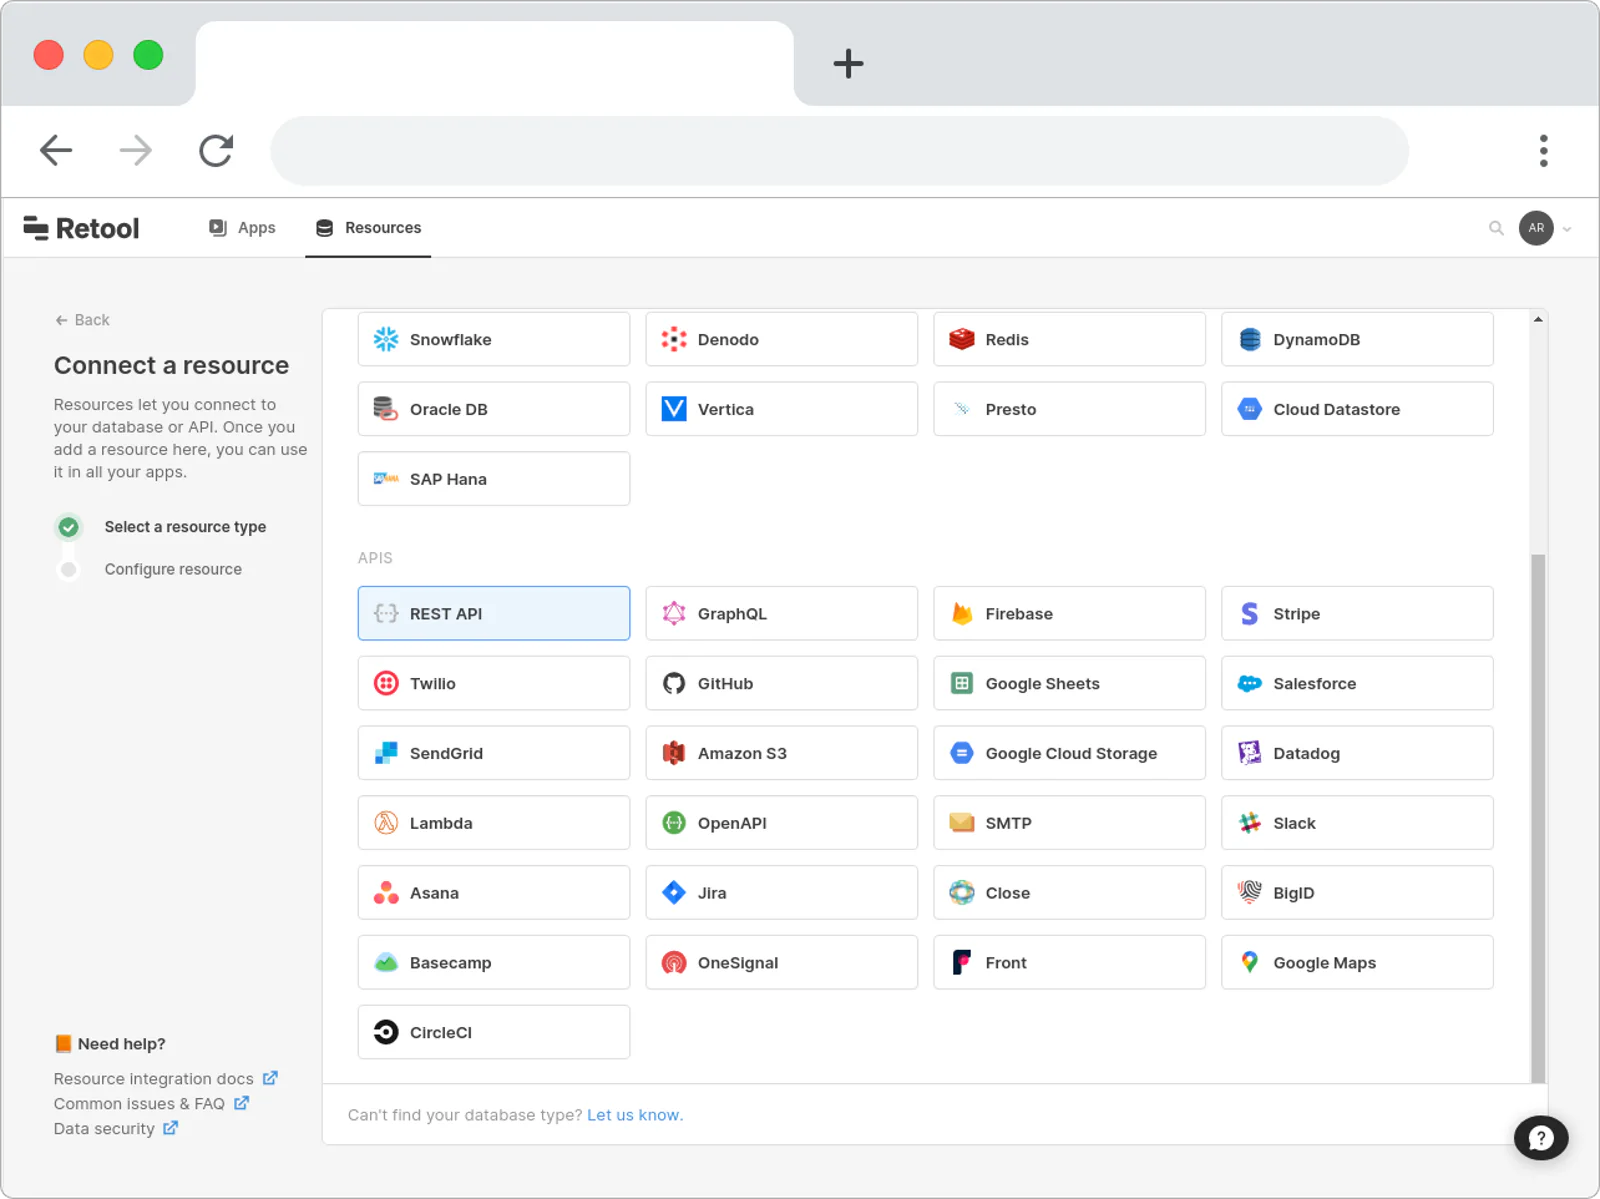Select the BigID fingerprint icon
Screen dimensions: 1600x1199
click(x=1250, y=892)
